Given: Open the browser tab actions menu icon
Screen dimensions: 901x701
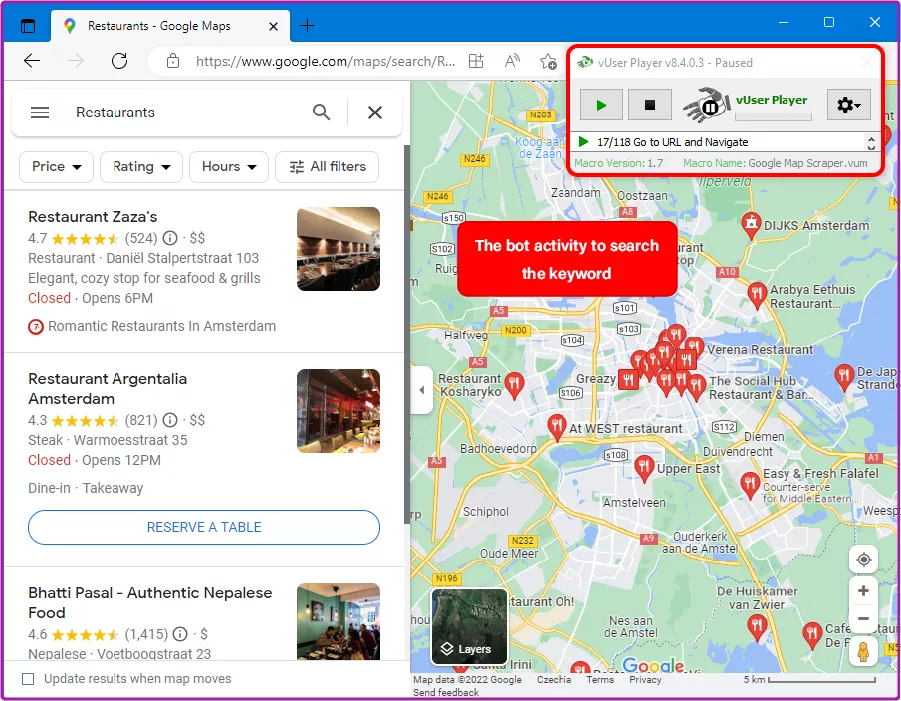Looking at the screenshot, I should point(28,26).
